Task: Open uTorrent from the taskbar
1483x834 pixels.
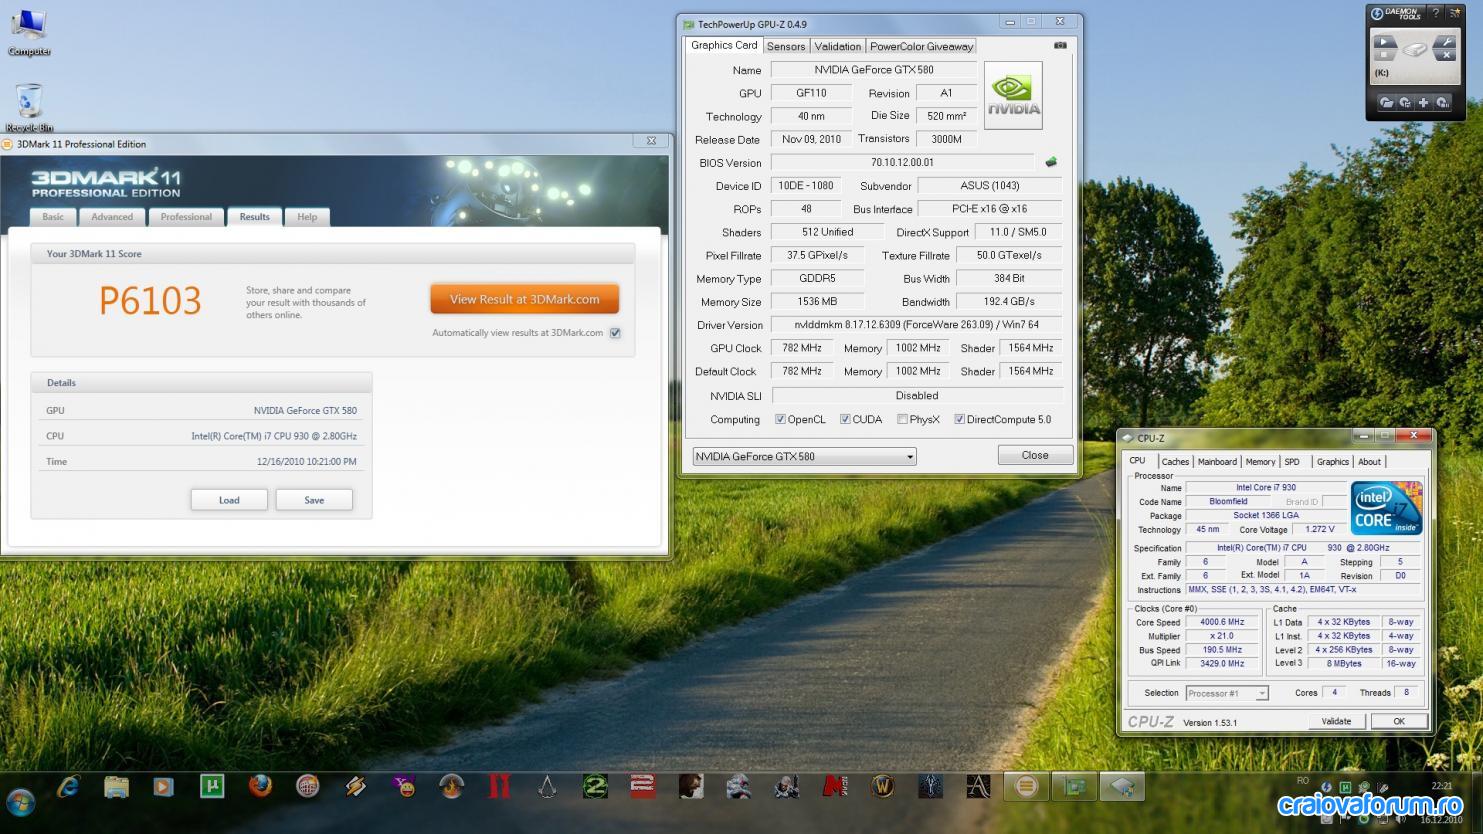Action: [x=212, y=787]
